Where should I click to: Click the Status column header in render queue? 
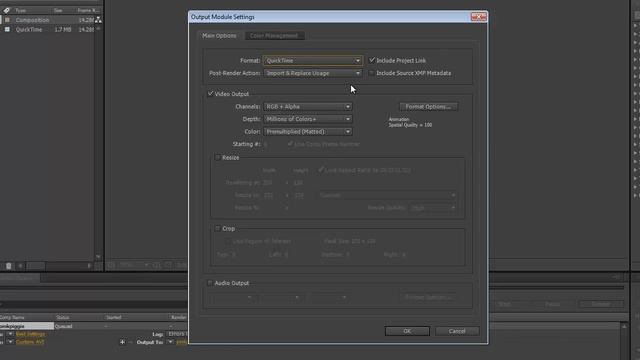coord(62,317)
